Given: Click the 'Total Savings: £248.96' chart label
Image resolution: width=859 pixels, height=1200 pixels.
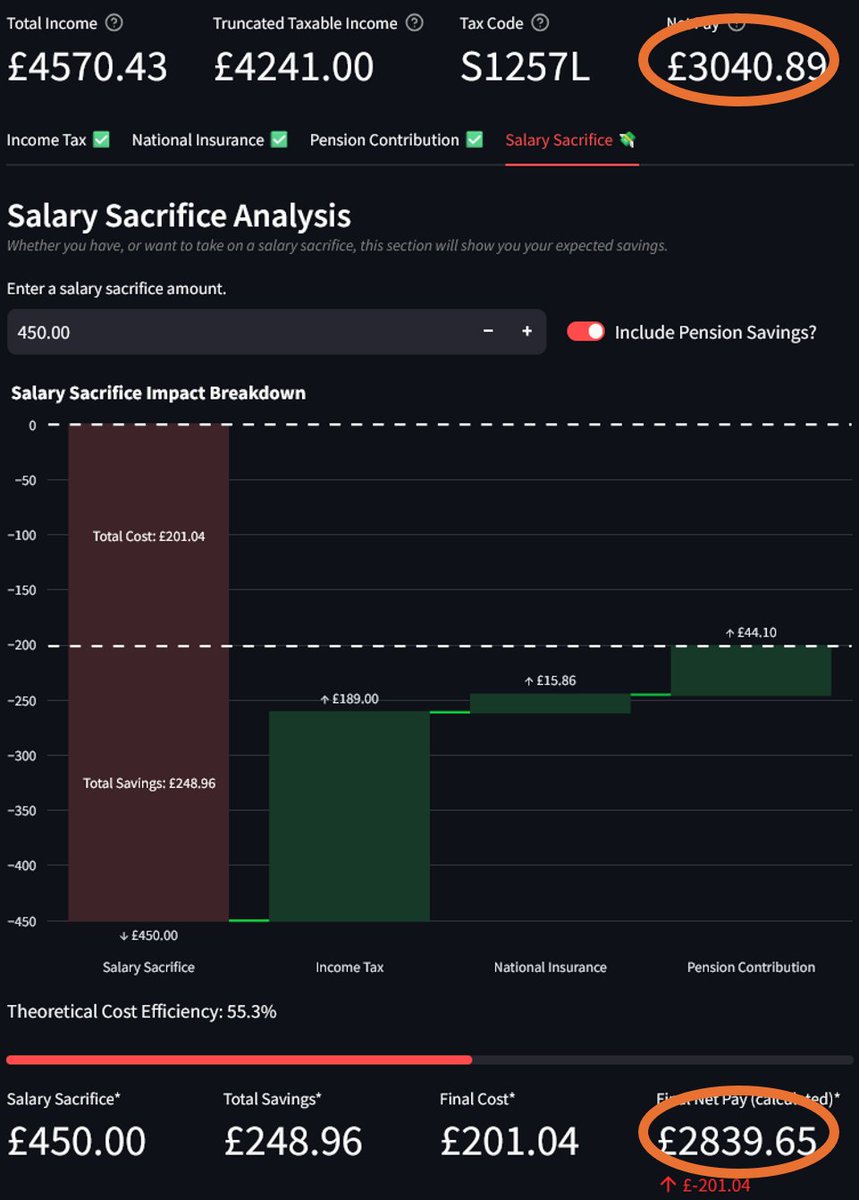Looking at the screenshot, I should click(x=149, y=783).
